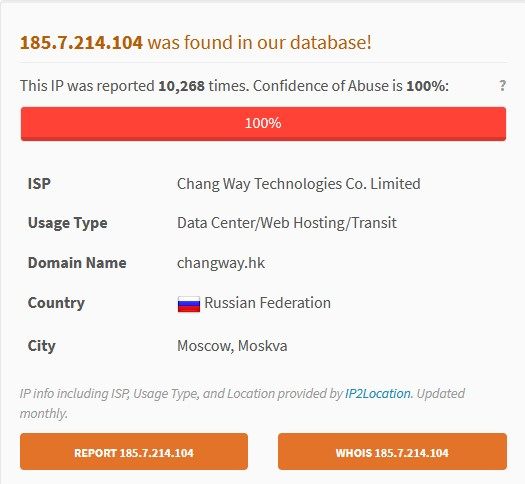Click the Data Center/Web Hosting/Transit text
The width and height of the screenshot is (525, 484).
287,223
